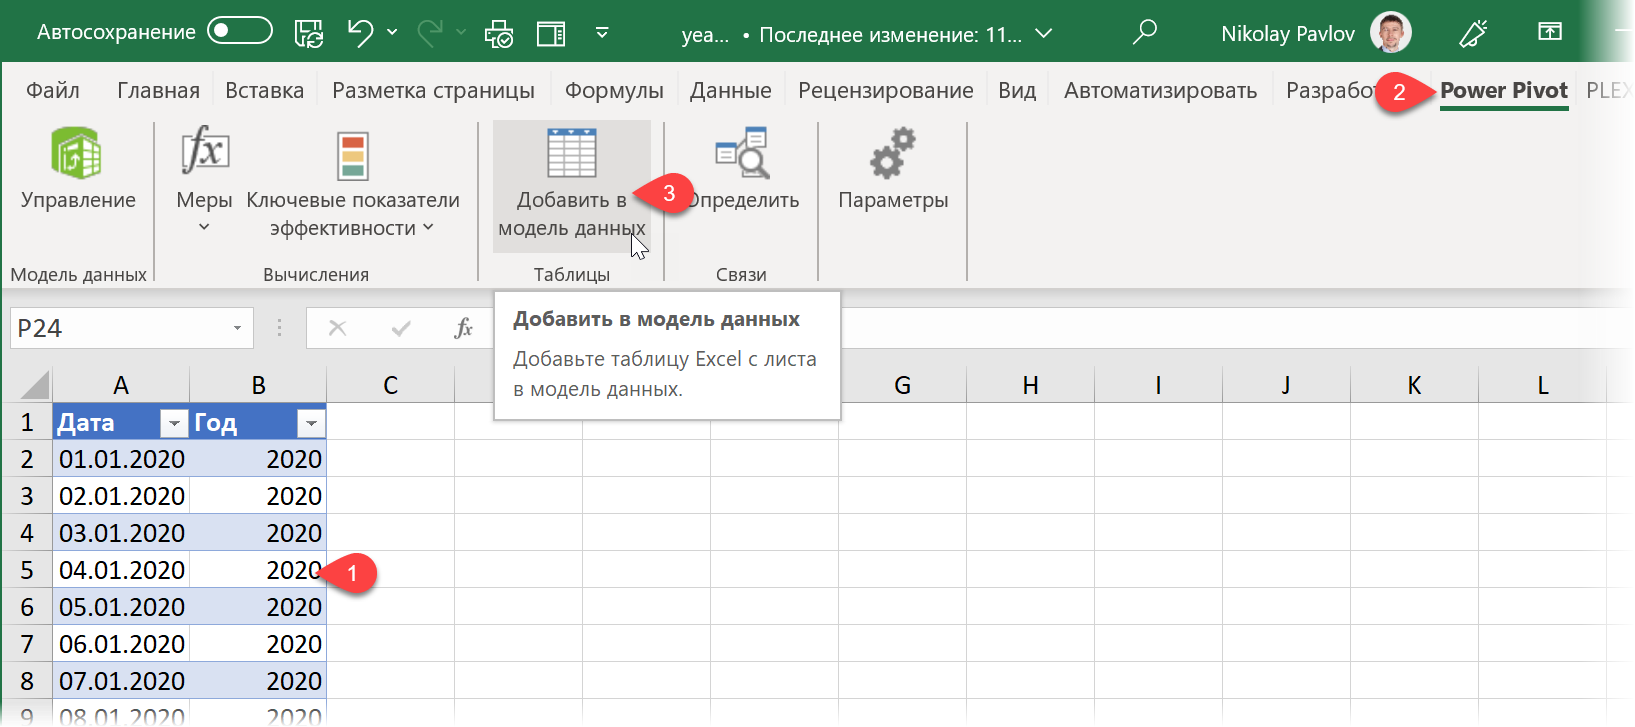Select cell A2 containing 01.01.2020
The width and height of the screenshot is (1635, 727).
click(121, 459)
